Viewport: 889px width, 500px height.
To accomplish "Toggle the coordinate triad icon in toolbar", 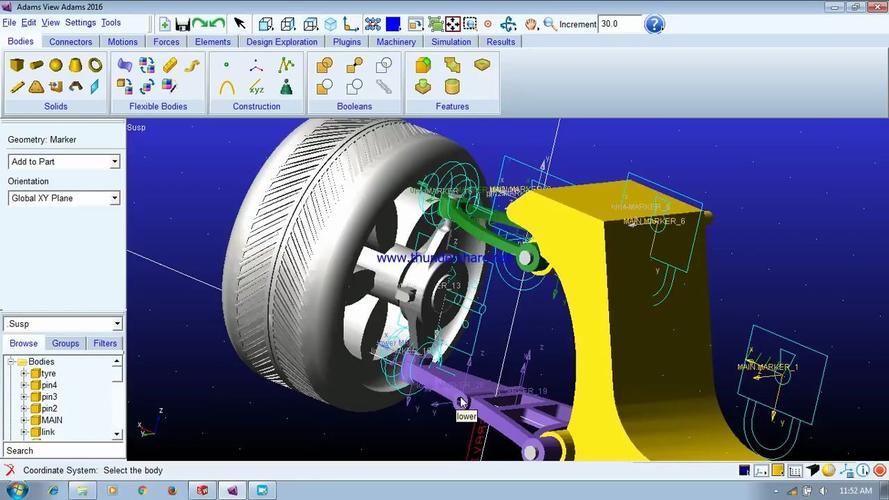I will (351, 24).
